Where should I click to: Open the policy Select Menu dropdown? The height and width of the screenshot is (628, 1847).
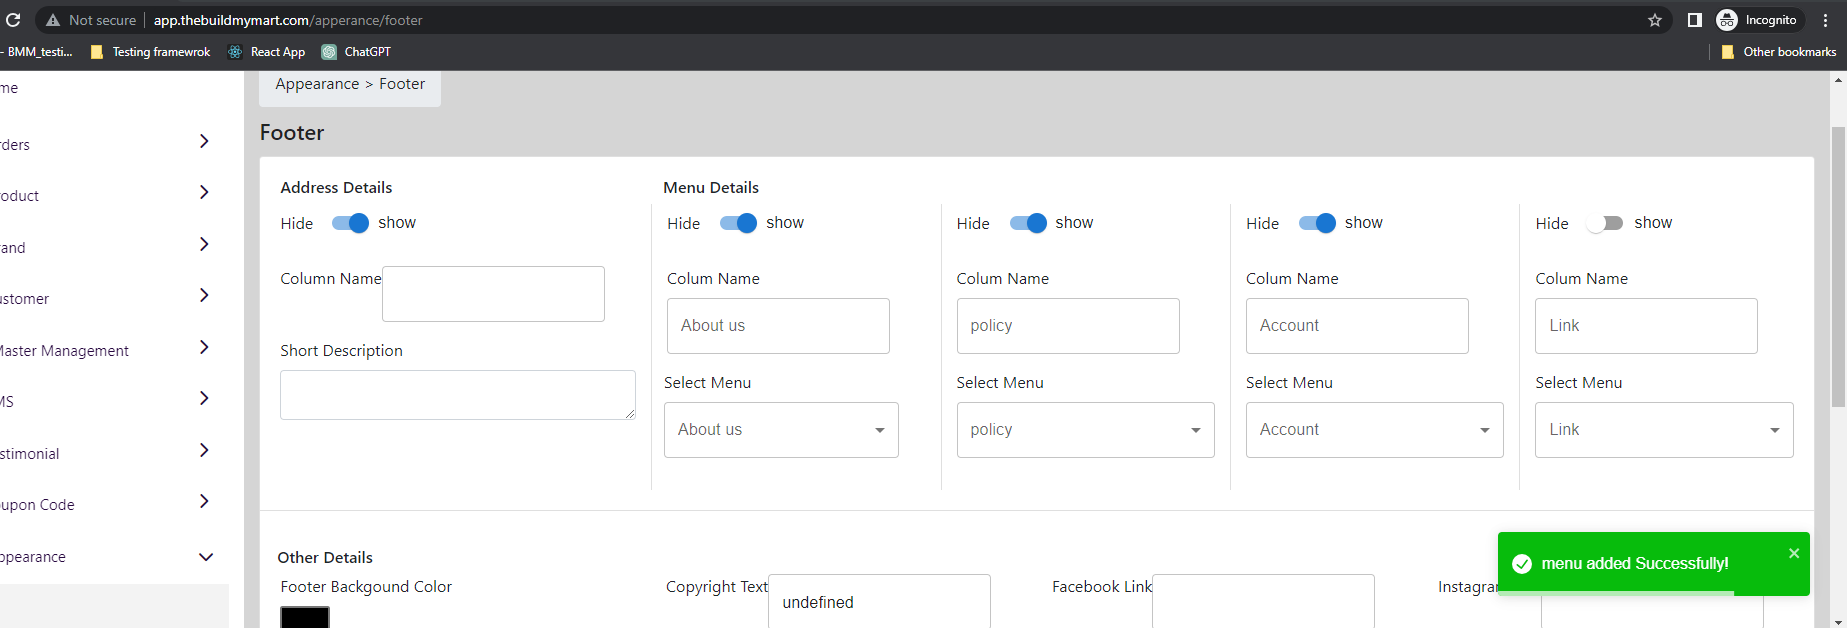tap(1086, 430)
